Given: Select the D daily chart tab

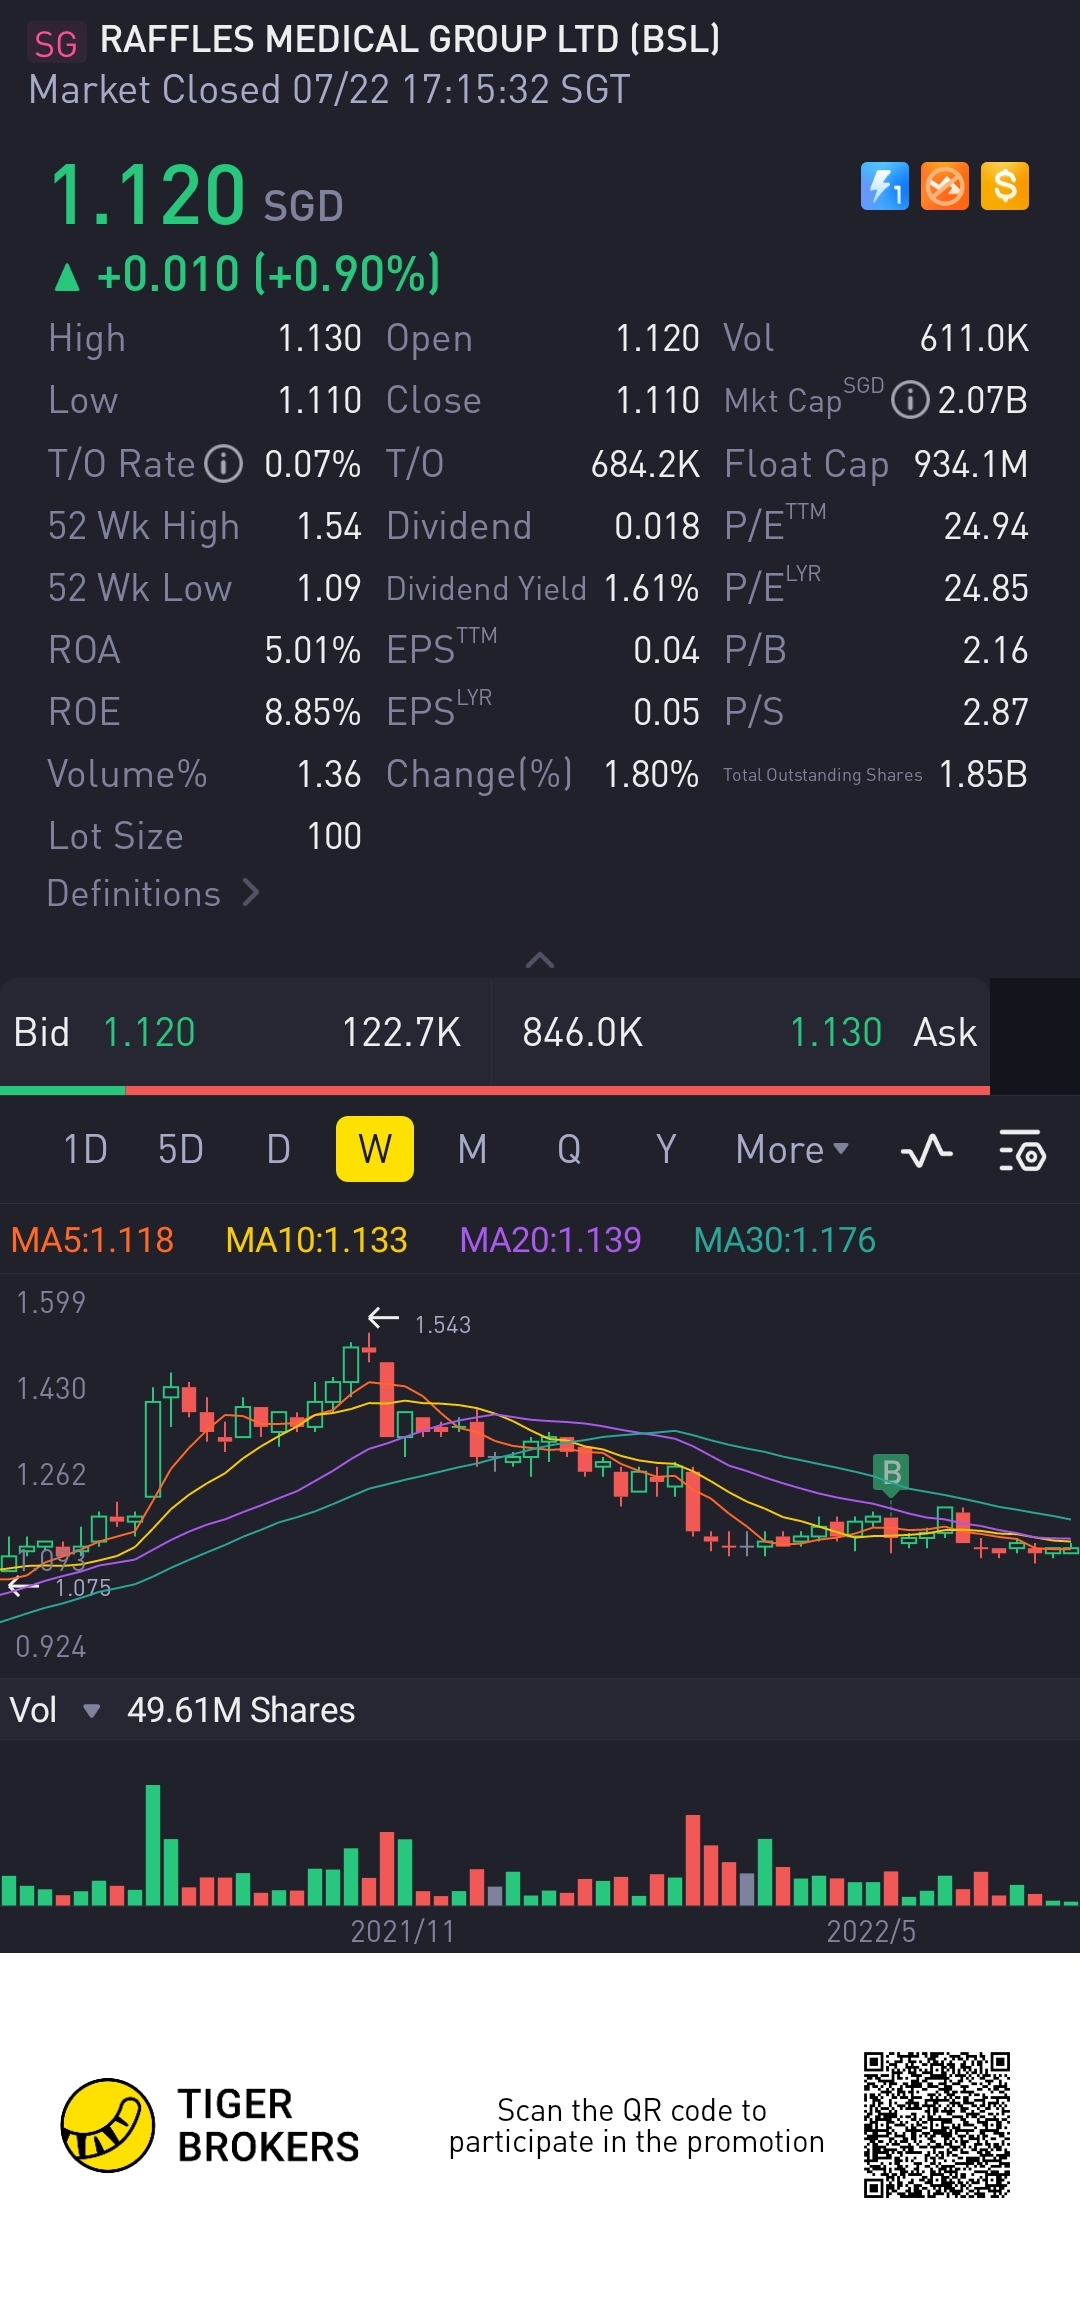Looking at the screenshot, I should (279, 1150).
